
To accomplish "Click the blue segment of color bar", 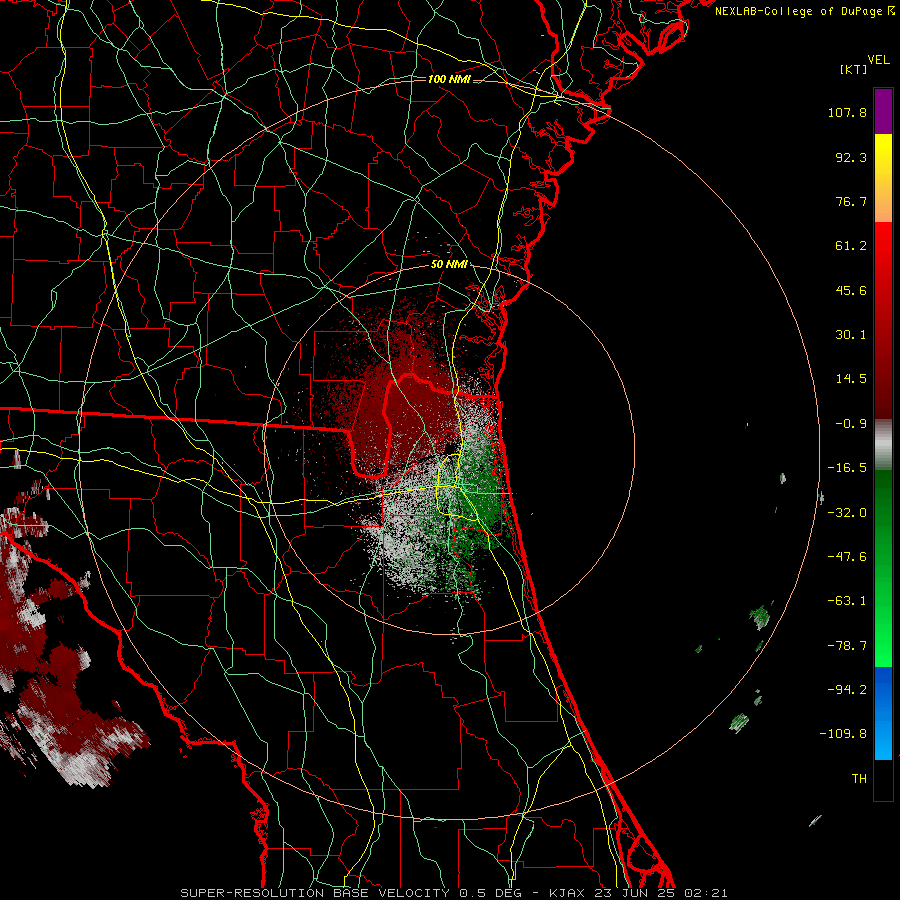I will pyautogui.click(x=883, y=713).
